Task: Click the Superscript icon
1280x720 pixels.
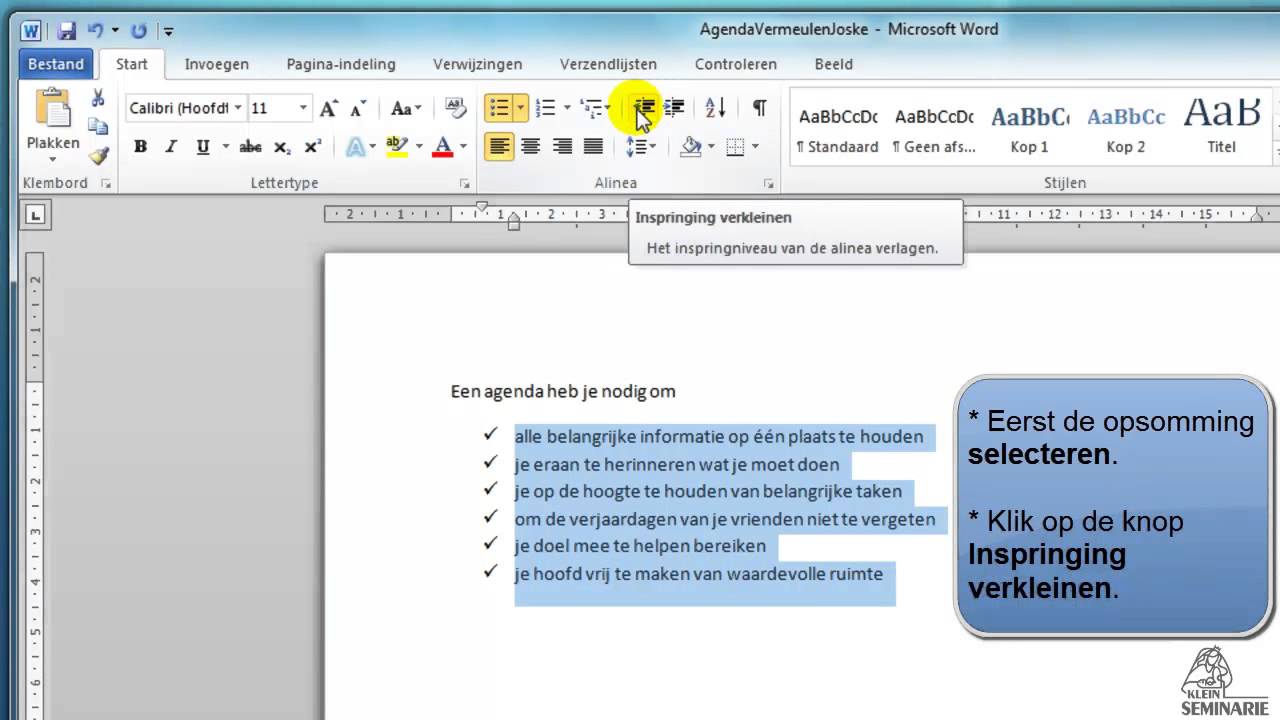Action: [x=312, y=147]
